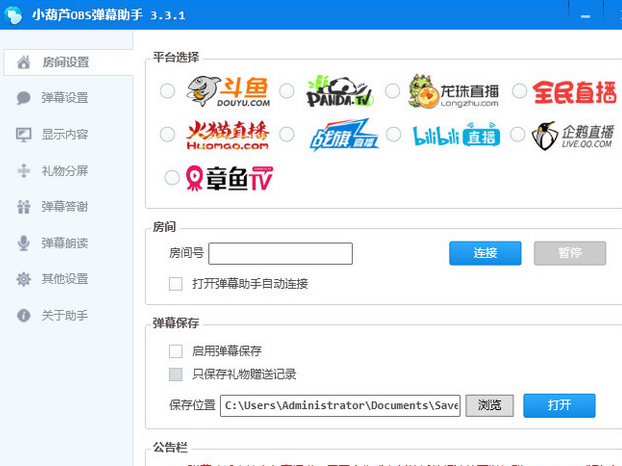Image resolution: width=622 pixels, height=466 pixels.
Task: Select the Douyu radio button
Action: coord(167,91)
